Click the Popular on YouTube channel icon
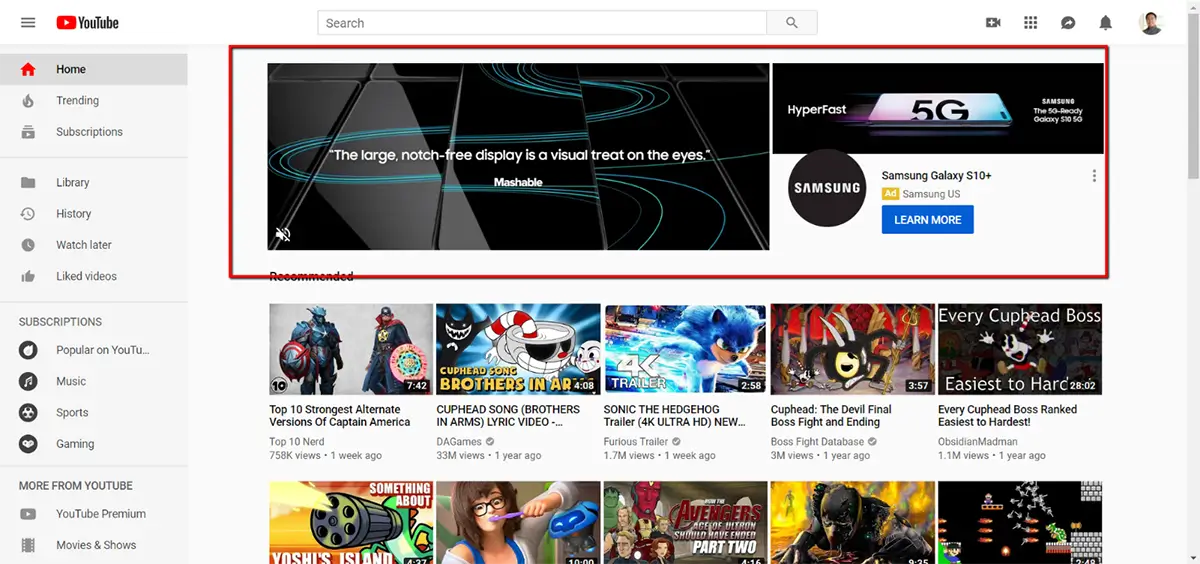1200x564 pixels. coord(29,350)
